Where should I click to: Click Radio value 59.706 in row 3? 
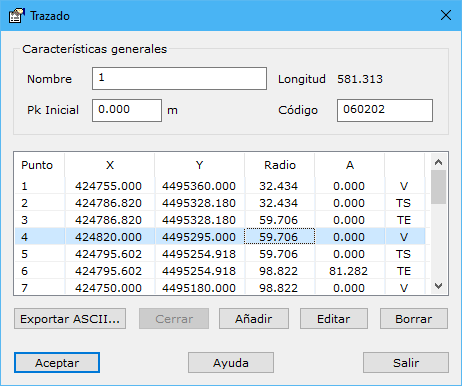[x=279, y=220]
